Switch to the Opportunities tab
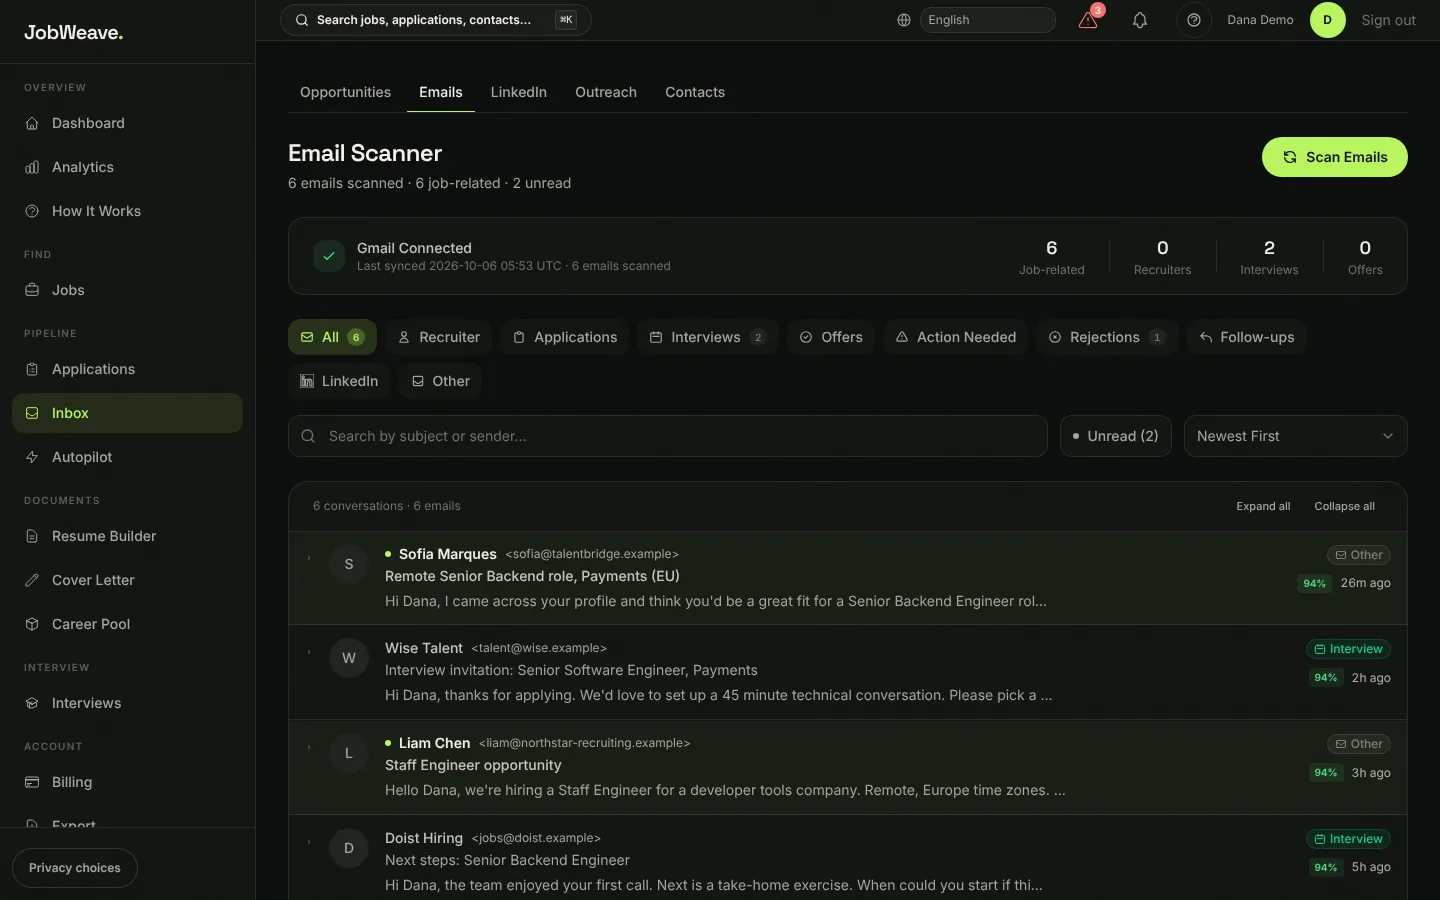The height and width of the screenshot is (900, 1440). pos(345,92)
